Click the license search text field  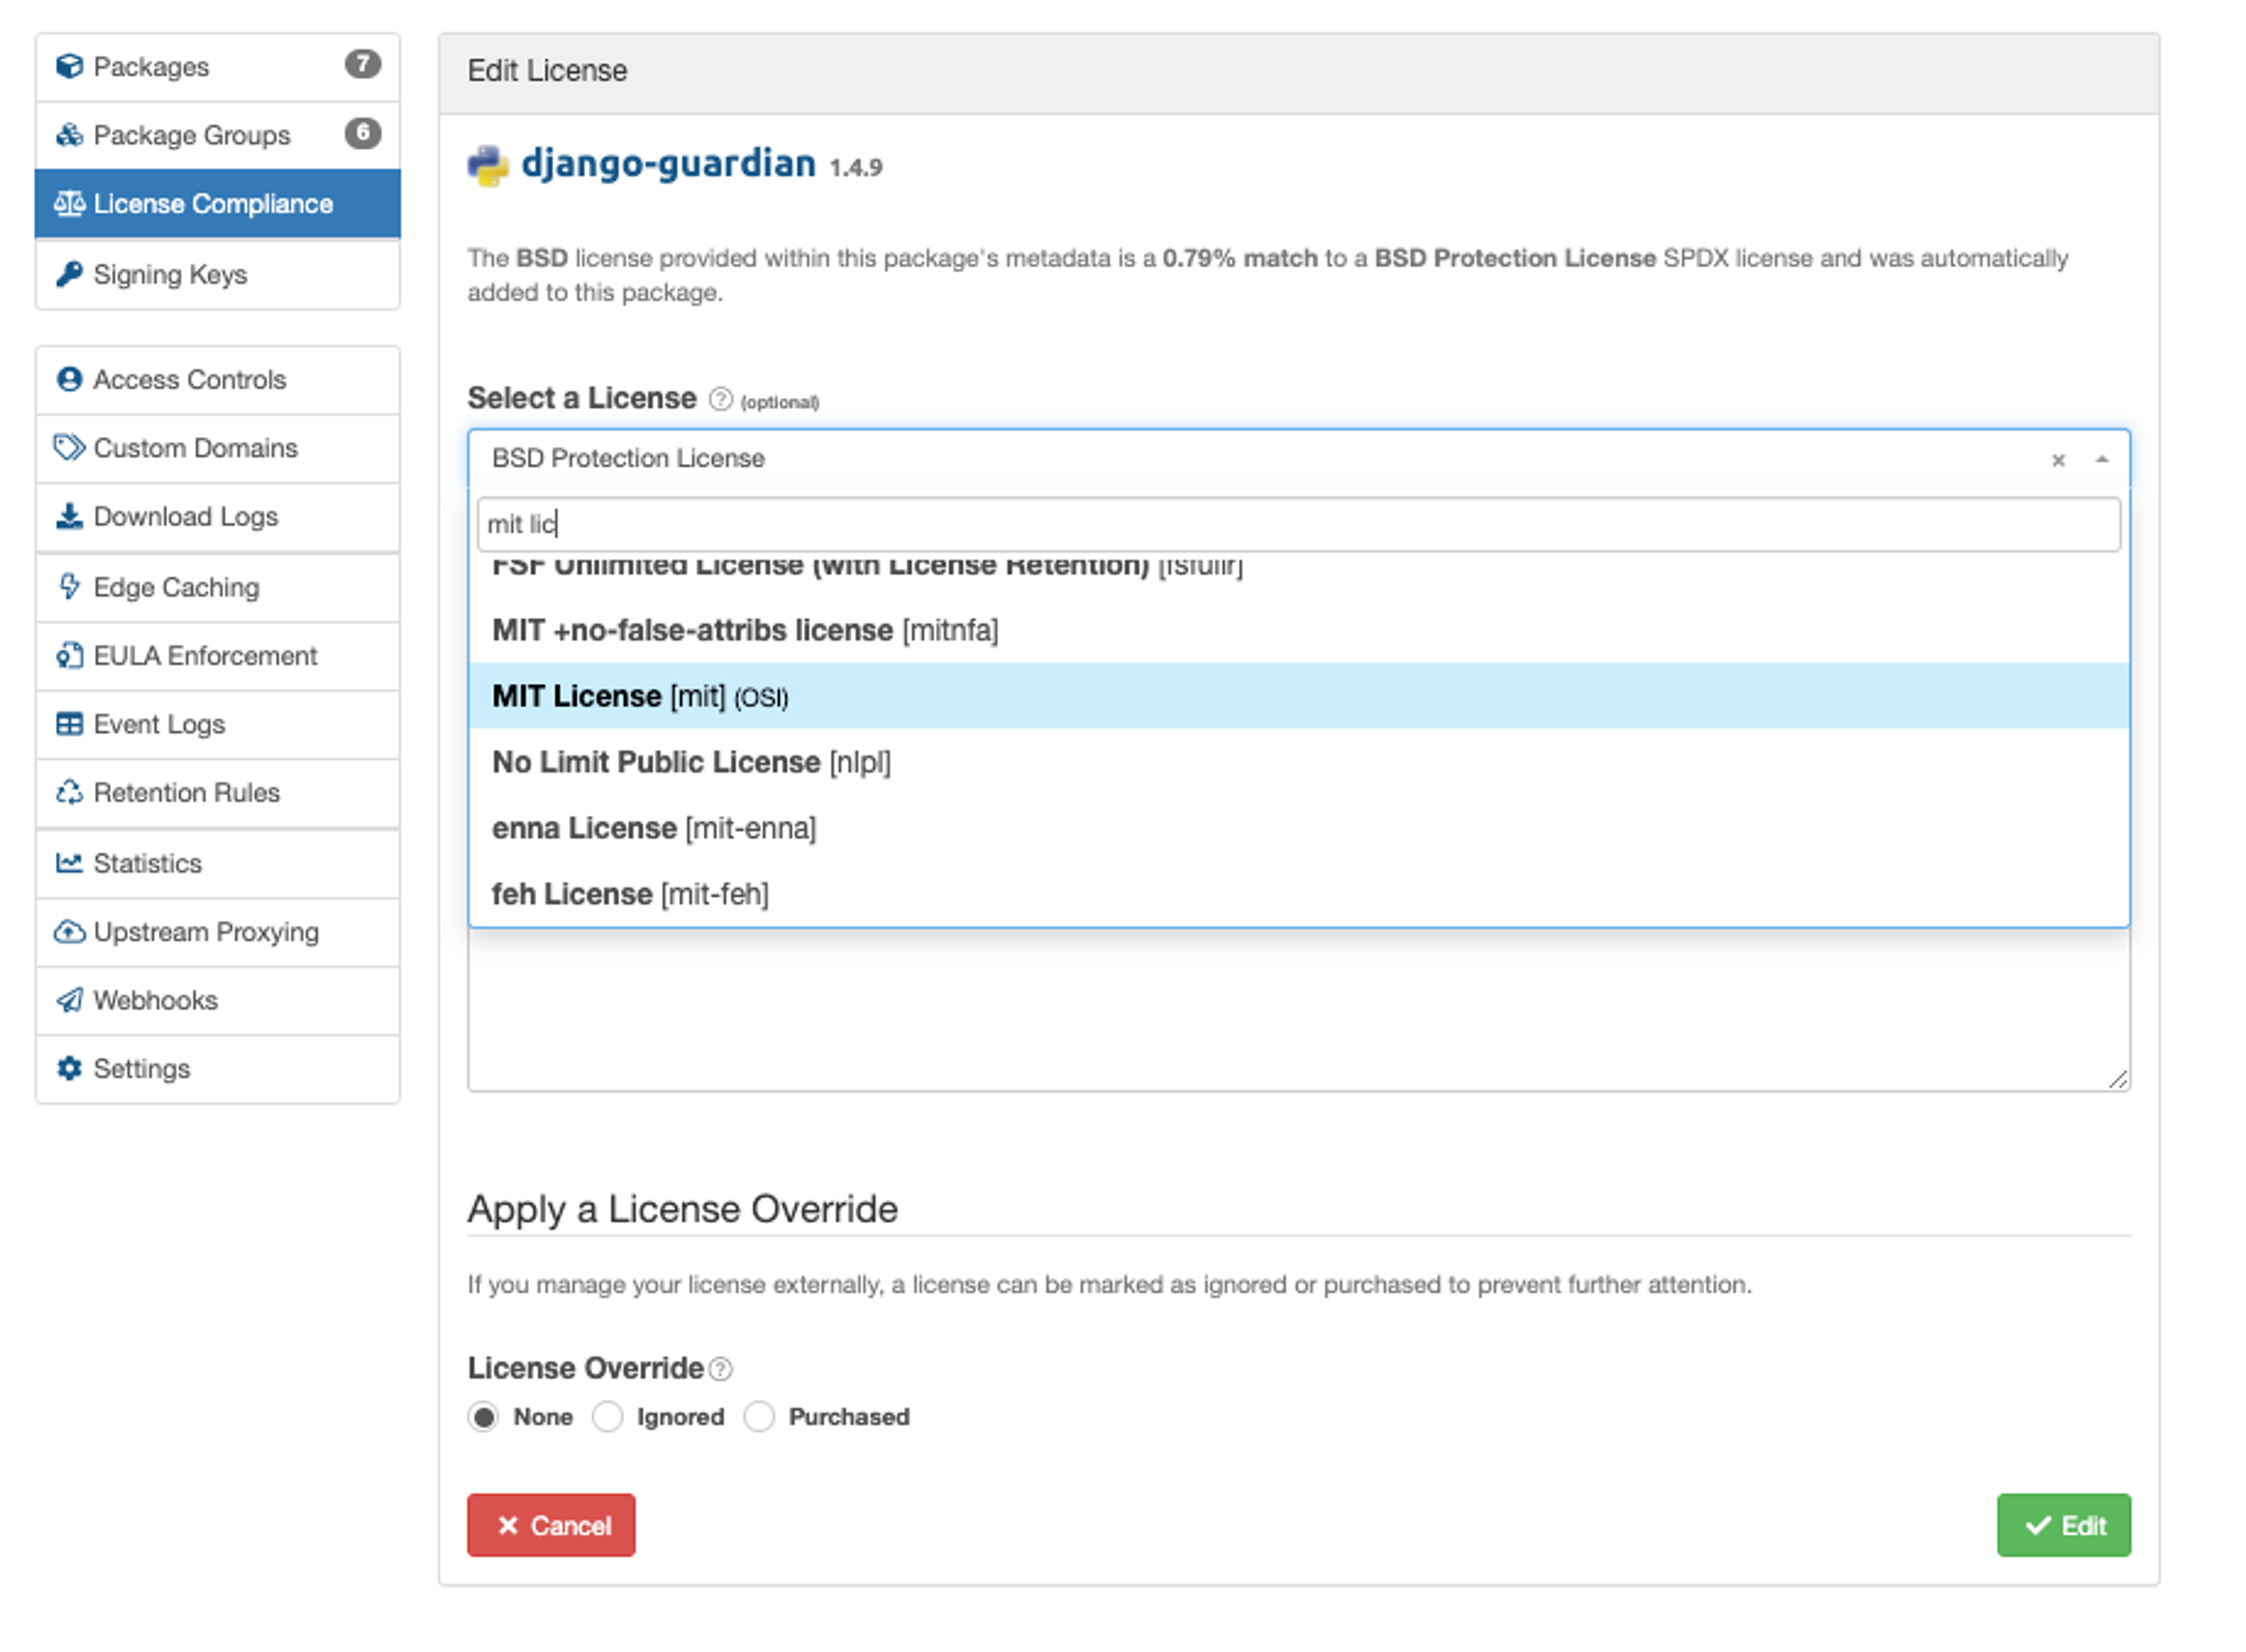[1297, 524]
